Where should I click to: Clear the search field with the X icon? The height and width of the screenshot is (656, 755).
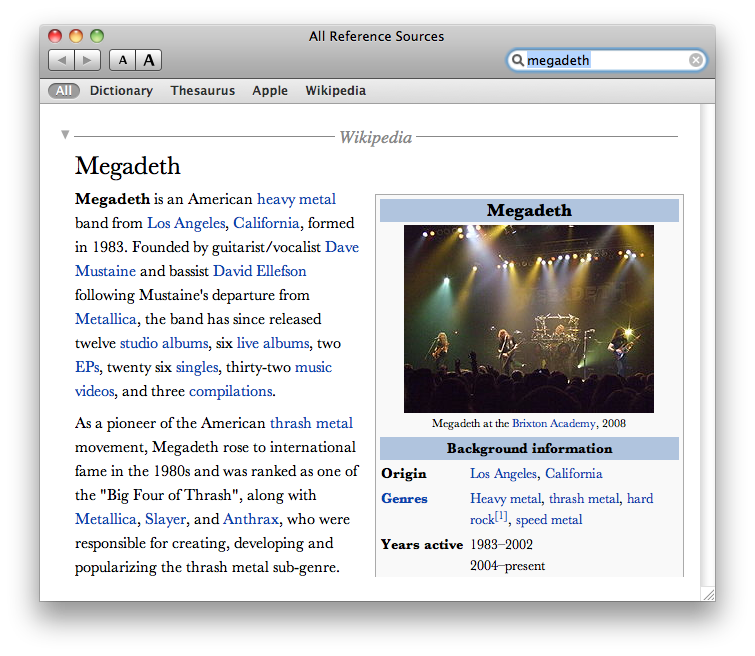[x=695, y=60]
